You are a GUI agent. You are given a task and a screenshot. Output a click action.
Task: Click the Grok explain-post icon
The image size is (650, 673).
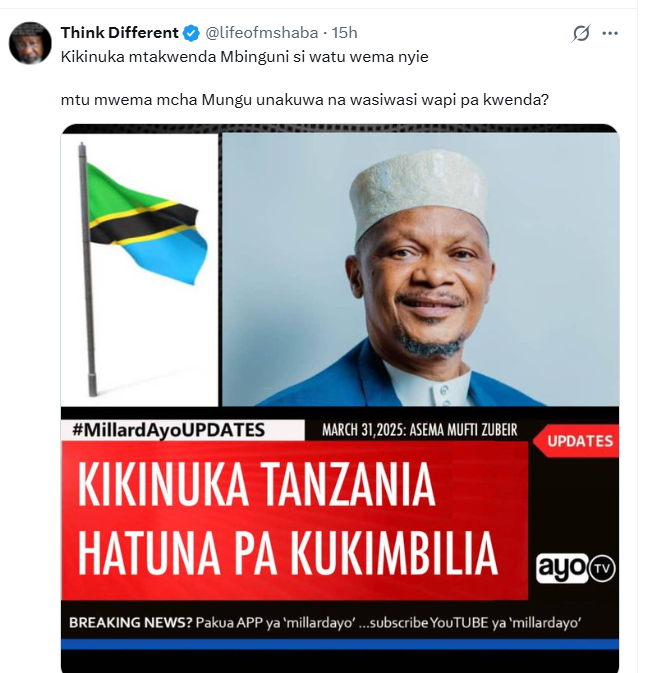point(581,33)
